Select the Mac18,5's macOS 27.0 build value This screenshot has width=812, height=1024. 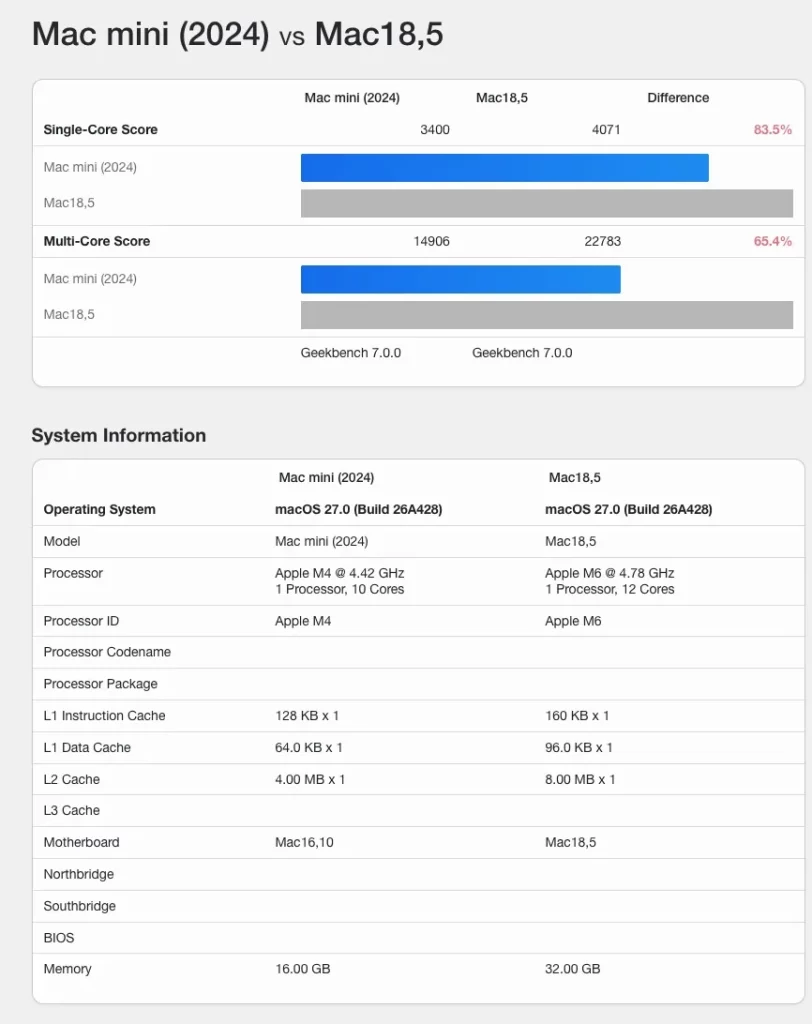[628, 509]
